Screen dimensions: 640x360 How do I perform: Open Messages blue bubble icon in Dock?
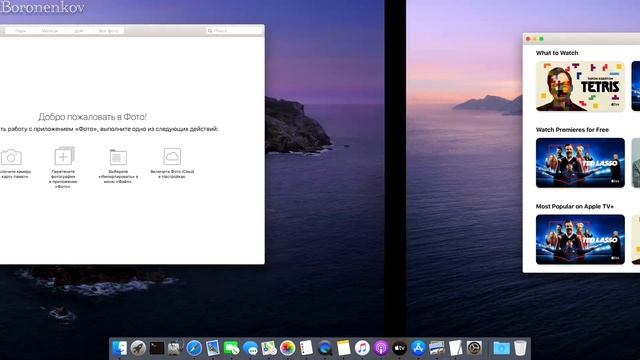[250, 348]
